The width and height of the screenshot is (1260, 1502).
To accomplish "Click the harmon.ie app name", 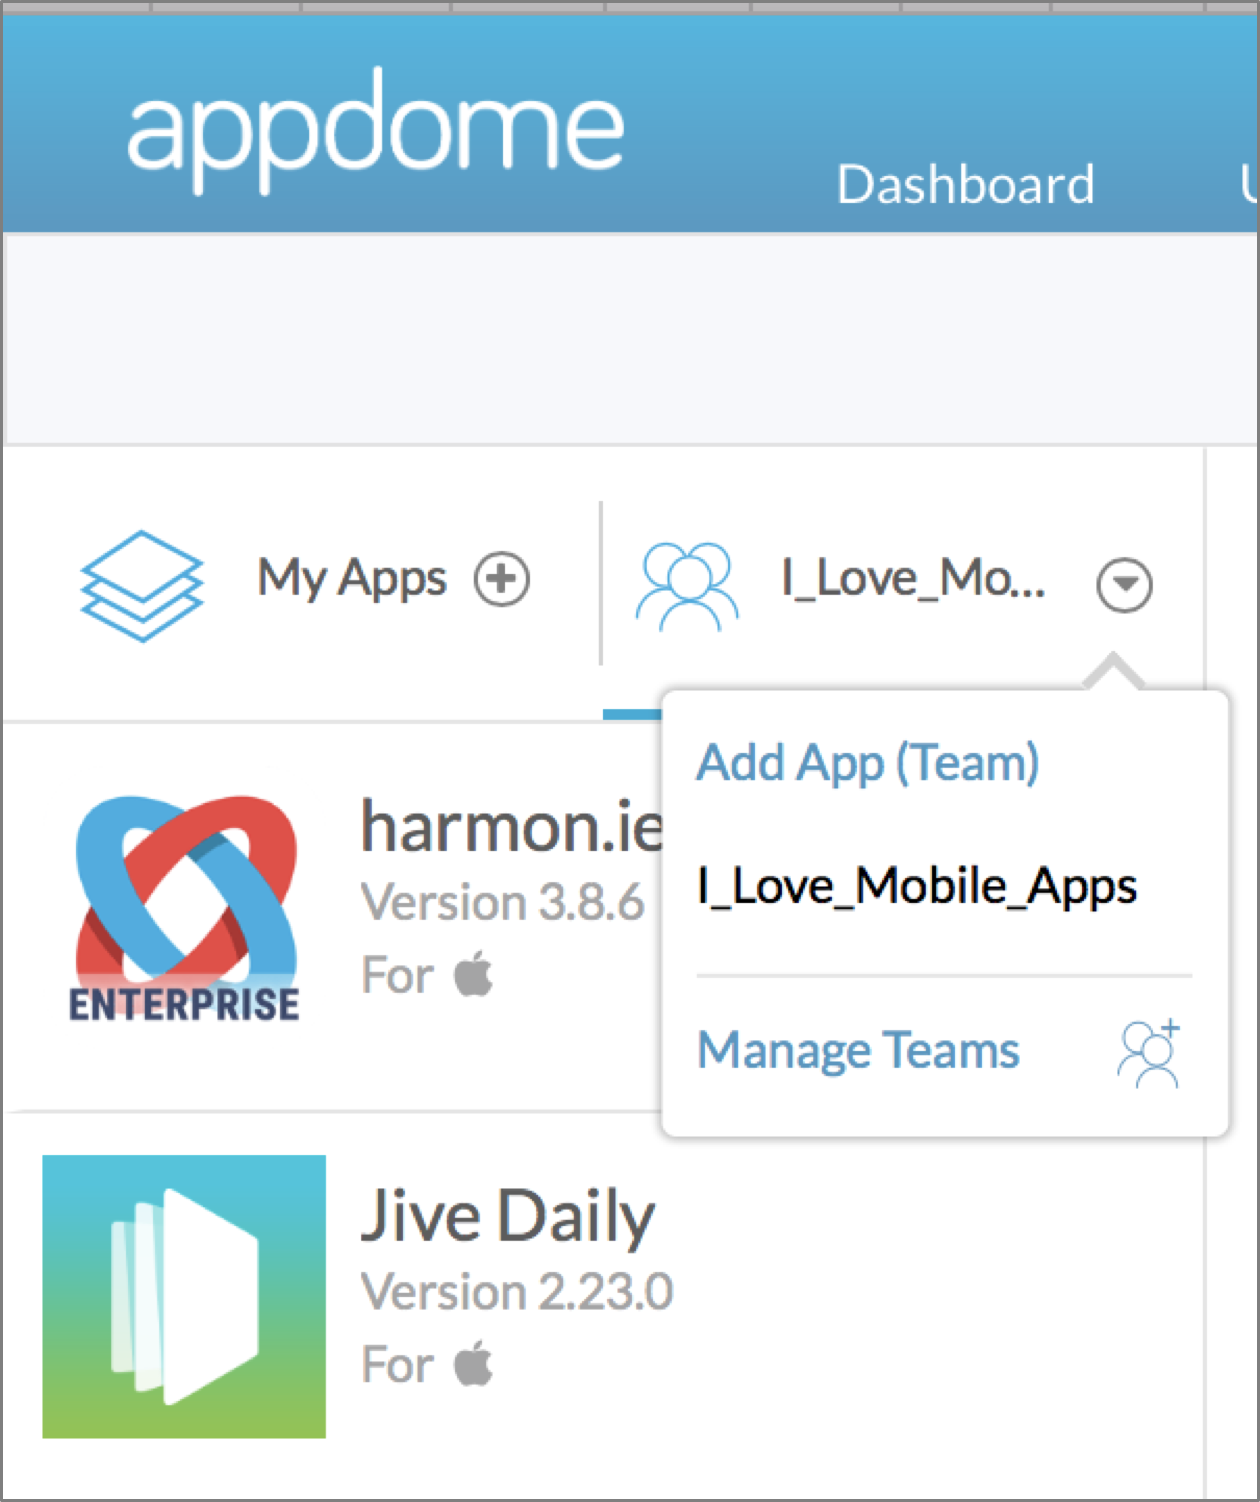I will point(512,828).
